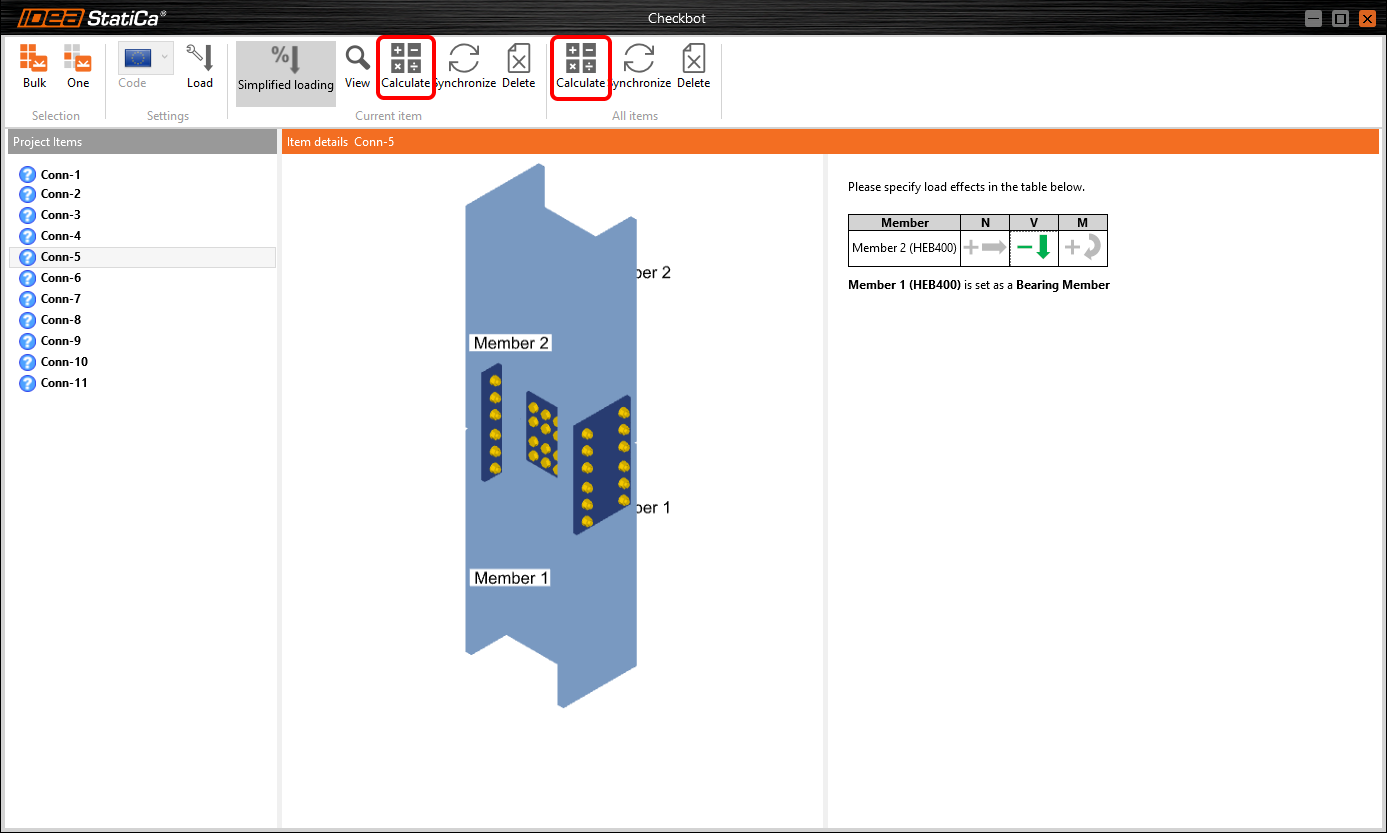Select Conn-8 in Project Items
This screenshot has width=1387, height=833.
click(x=60, y=320)
